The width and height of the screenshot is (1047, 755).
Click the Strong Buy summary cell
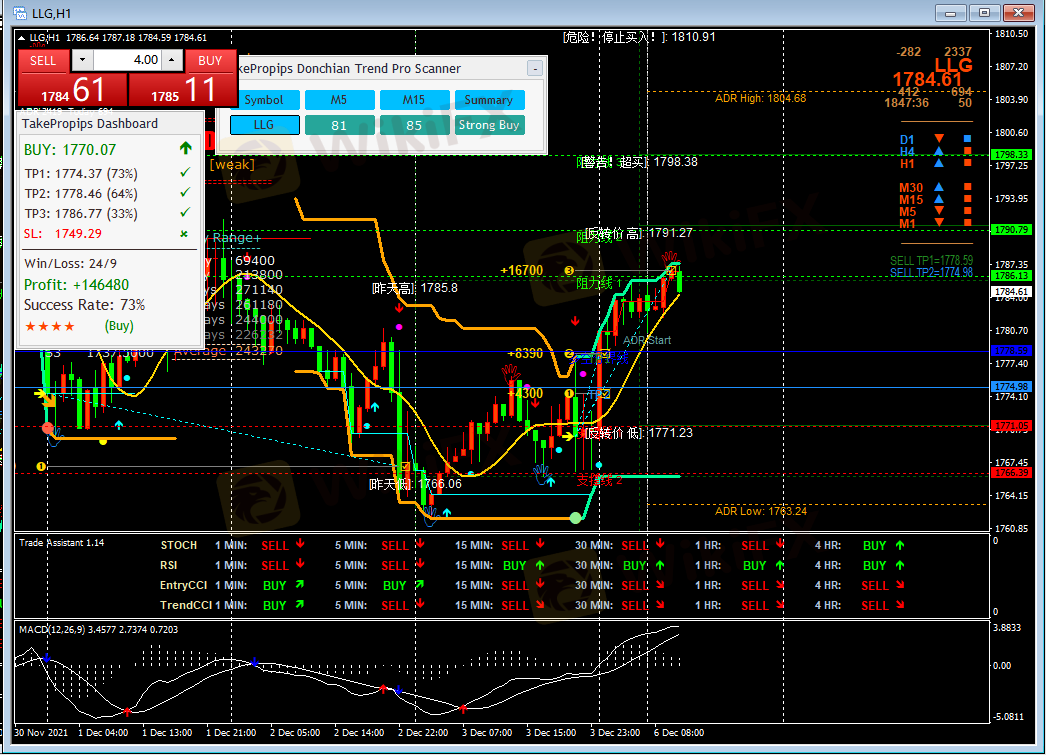coord(488,125)
